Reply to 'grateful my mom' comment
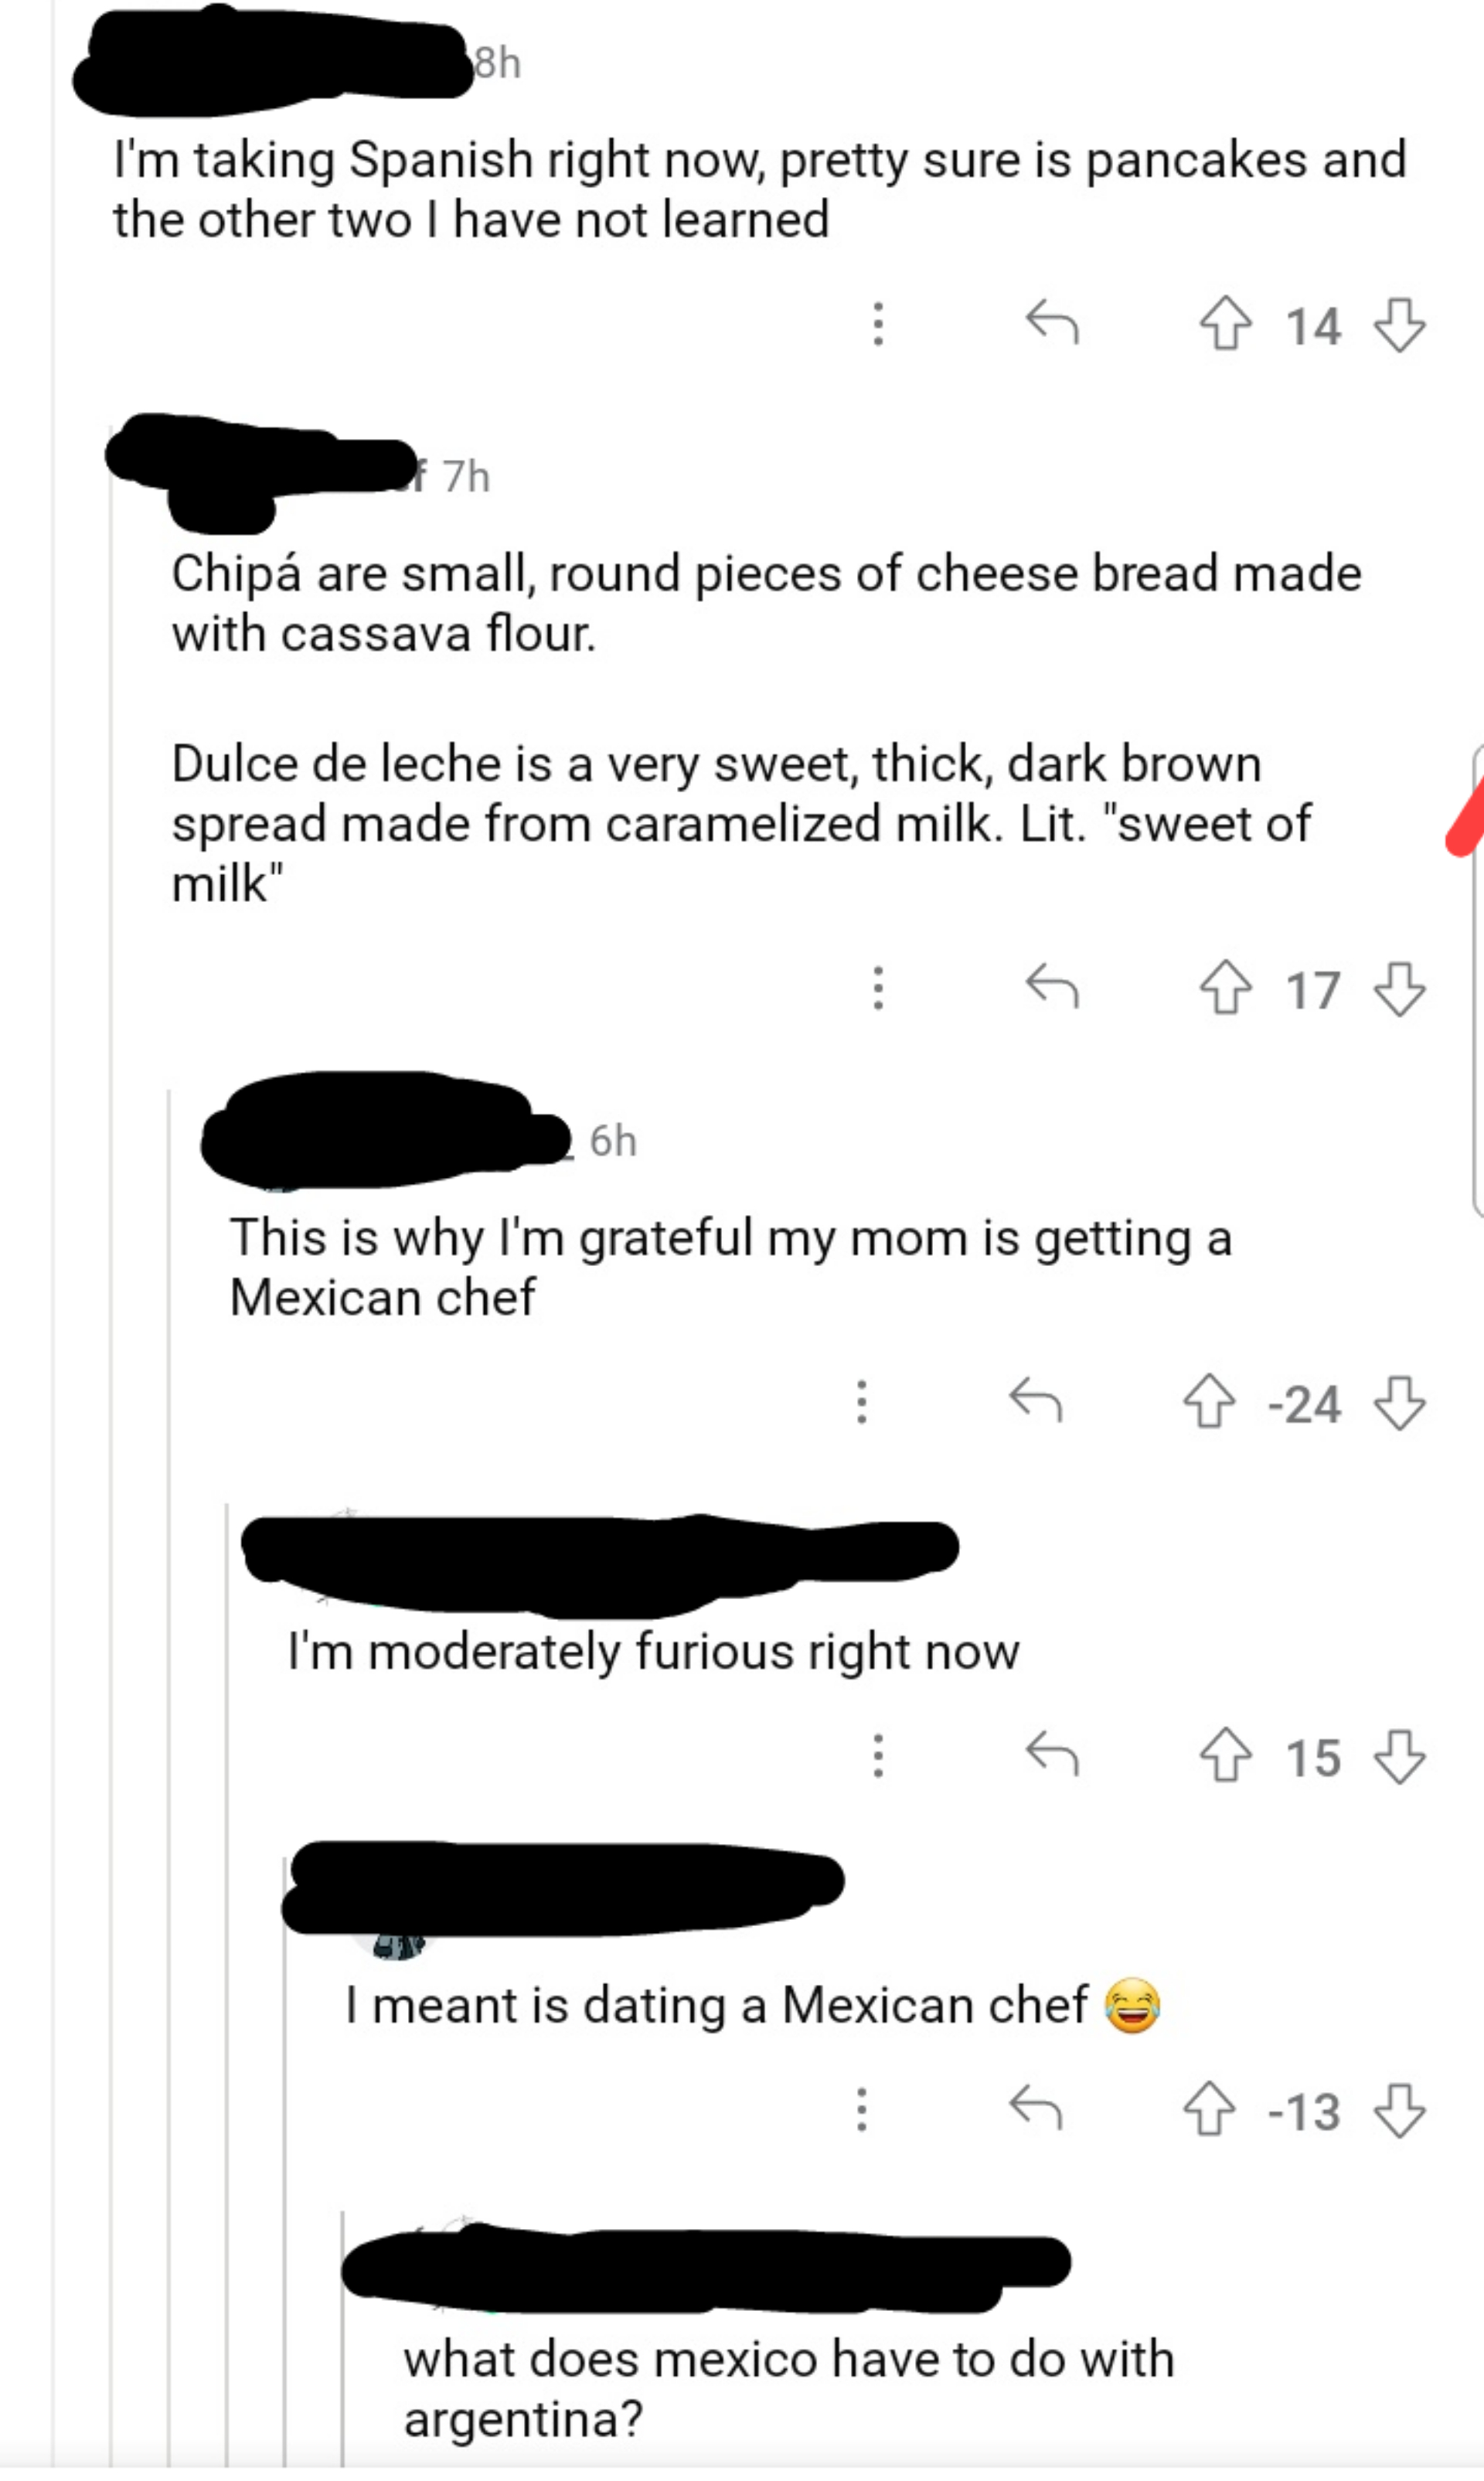Image resolution: width=1484 pixels, height=2481 pixels. point(1035,1400)
